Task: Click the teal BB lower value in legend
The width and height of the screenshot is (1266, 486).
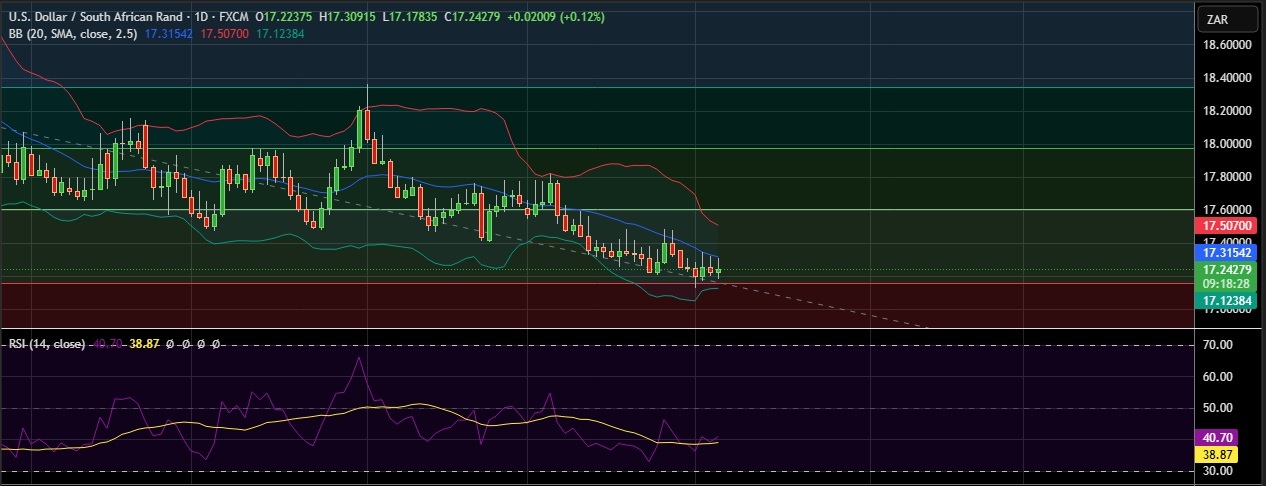Action: tap(281, 33)
